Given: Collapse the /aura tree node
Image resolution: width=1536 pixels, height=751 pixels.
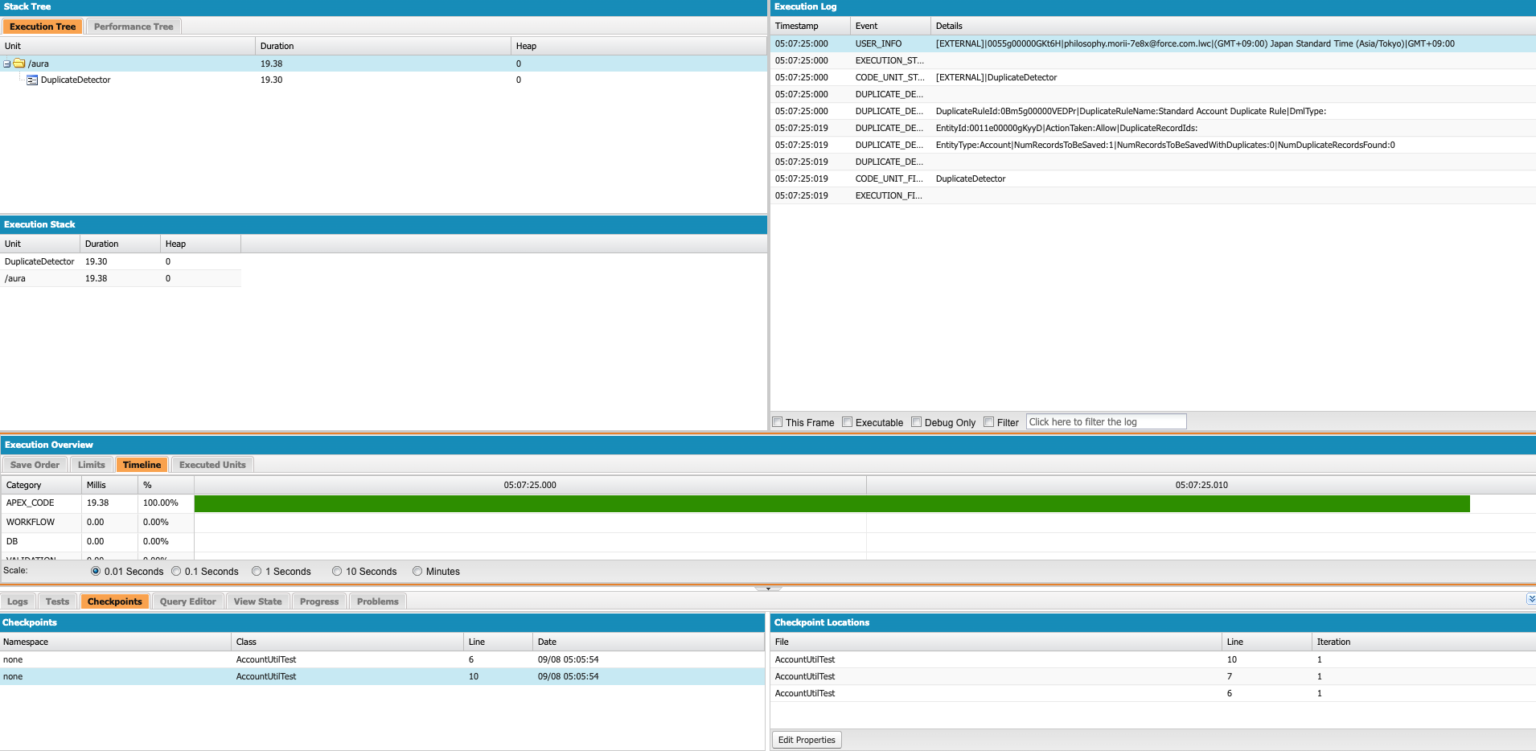Looking at the screenshot, I should tap(8, 63).
